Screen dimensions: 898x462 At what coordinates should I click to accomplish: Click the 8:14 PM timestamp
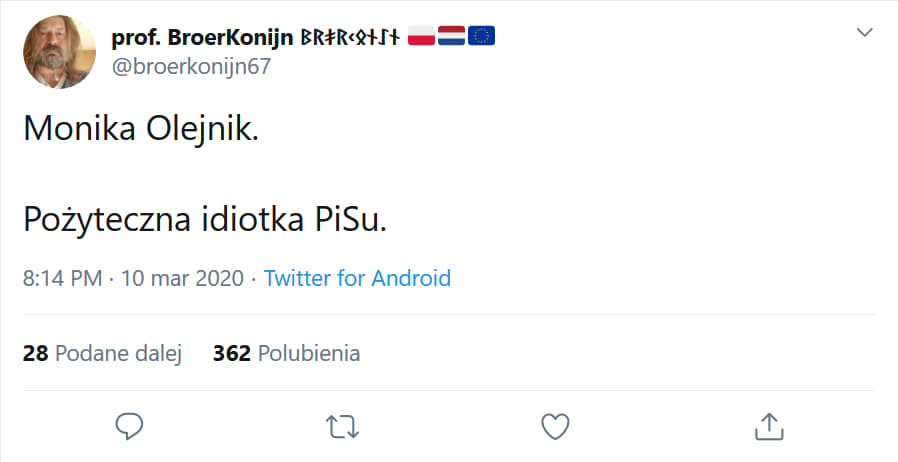coord(62,278)
